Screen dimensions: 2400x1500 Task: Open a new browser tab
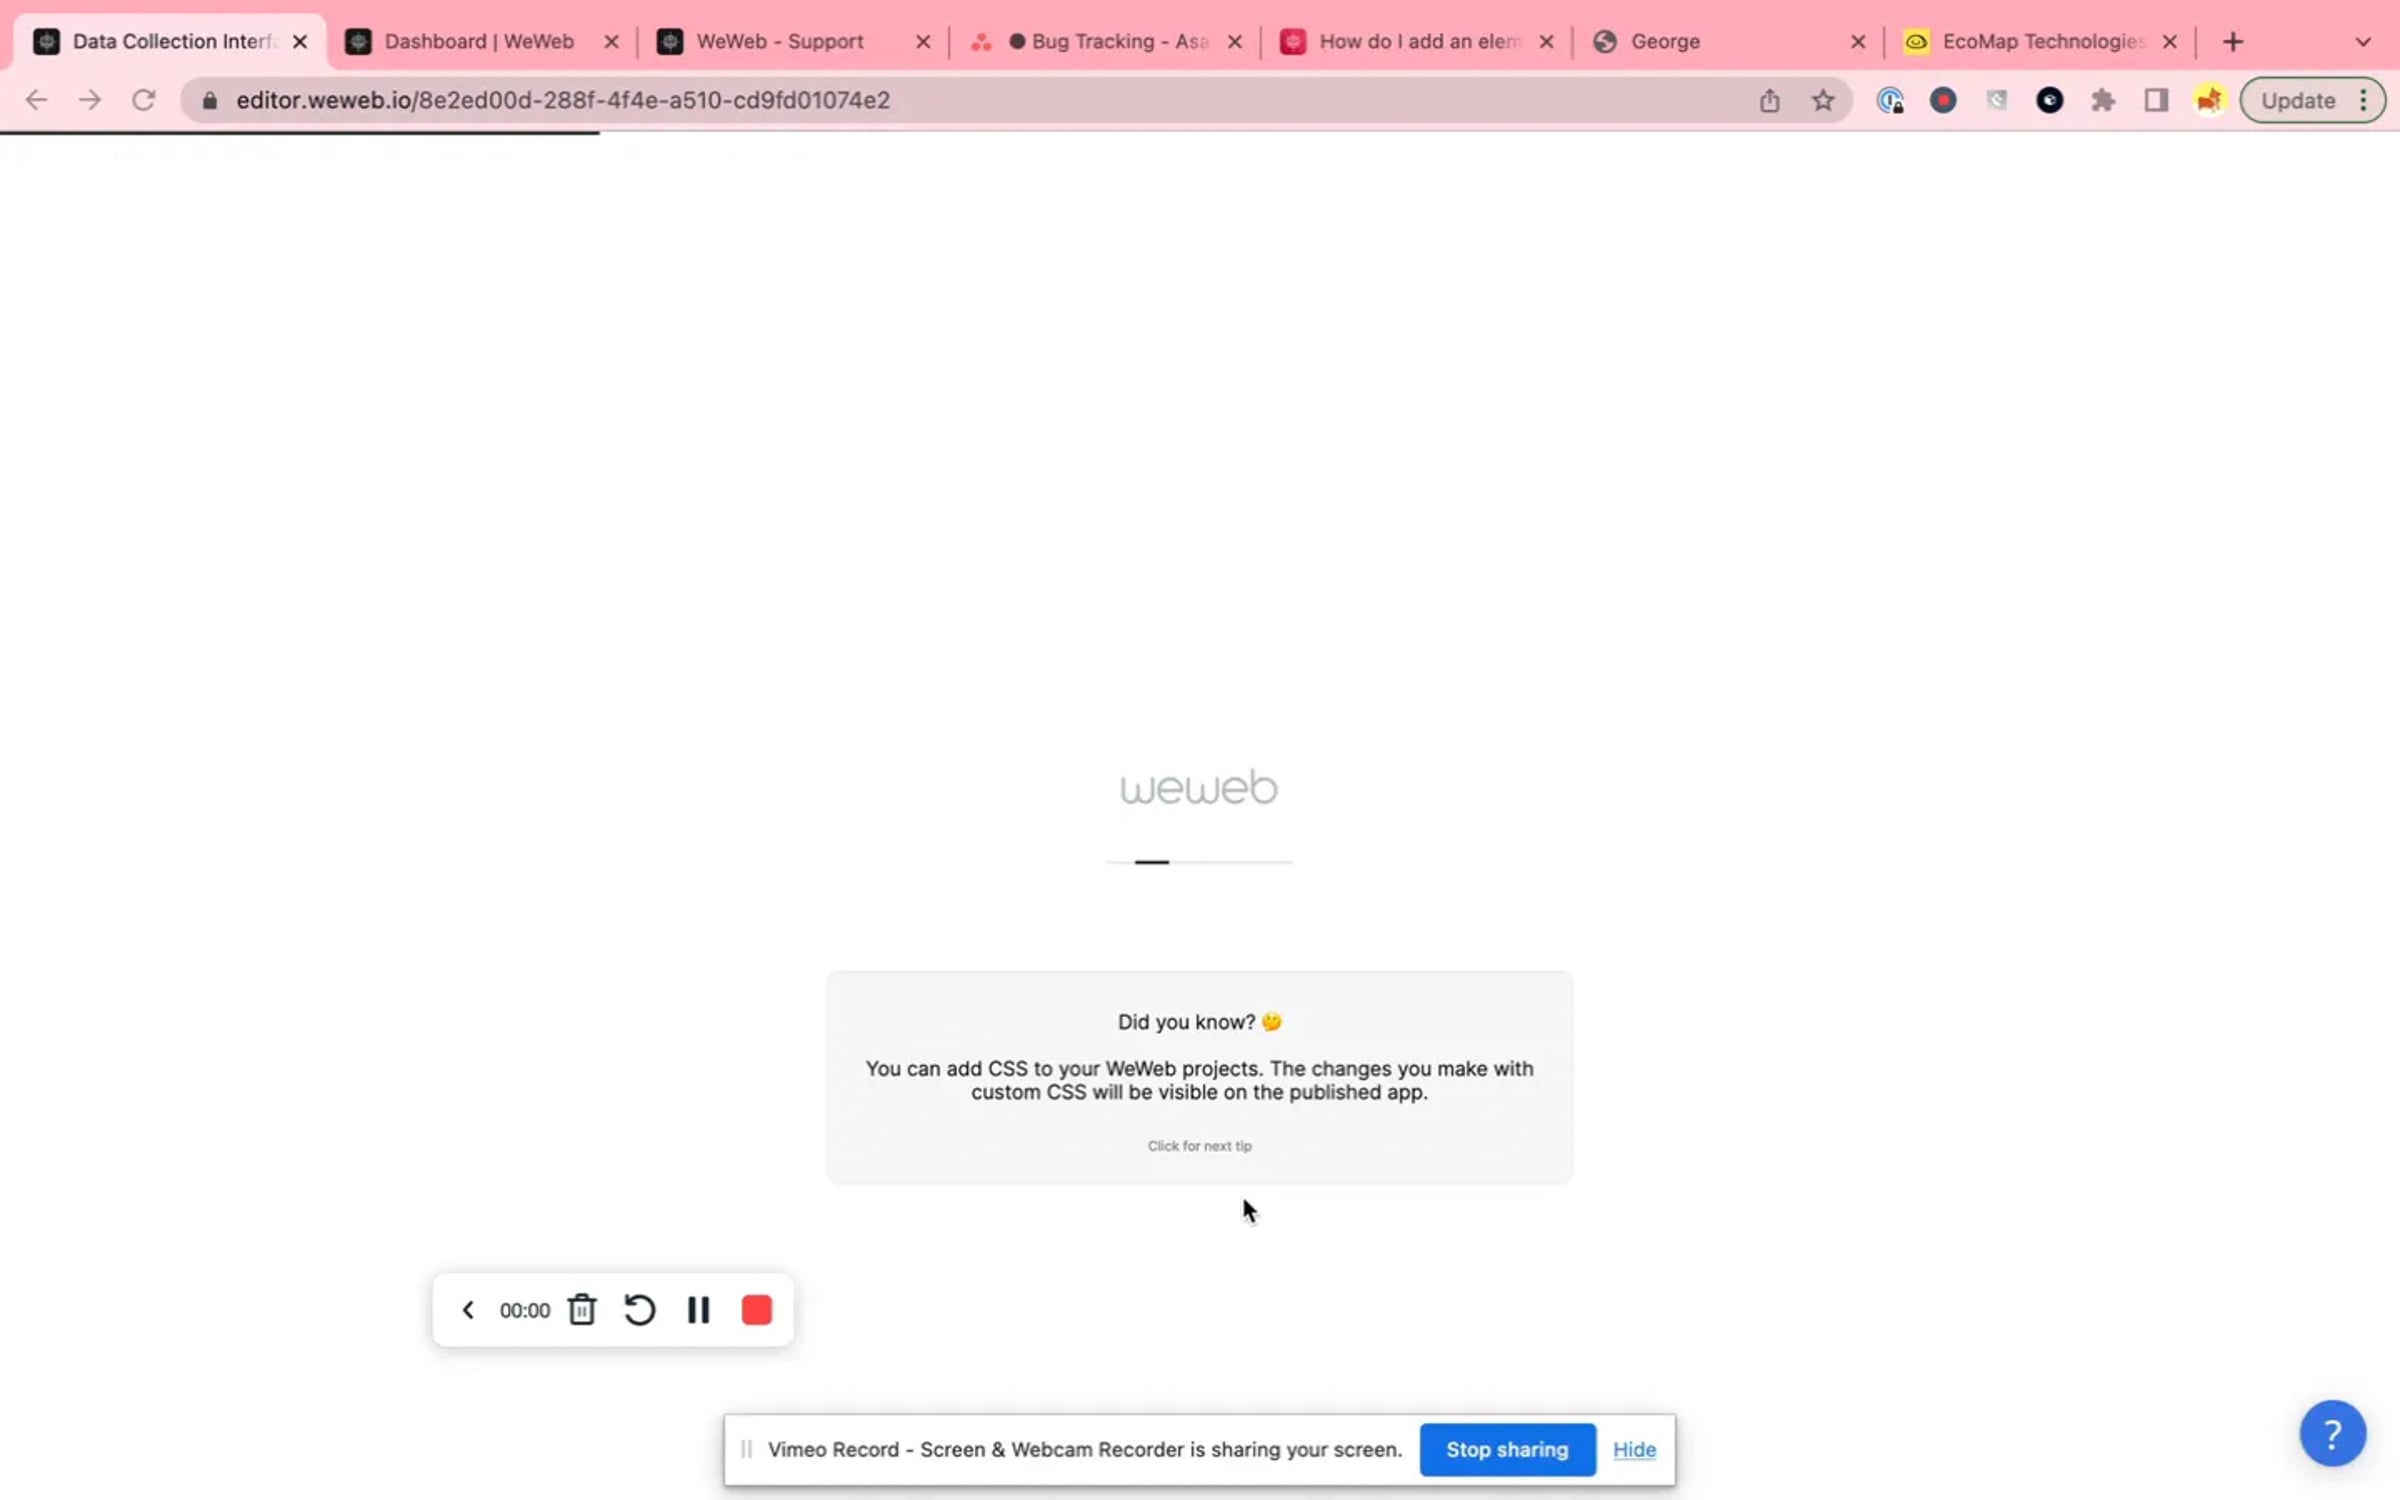coord(2233,42)
